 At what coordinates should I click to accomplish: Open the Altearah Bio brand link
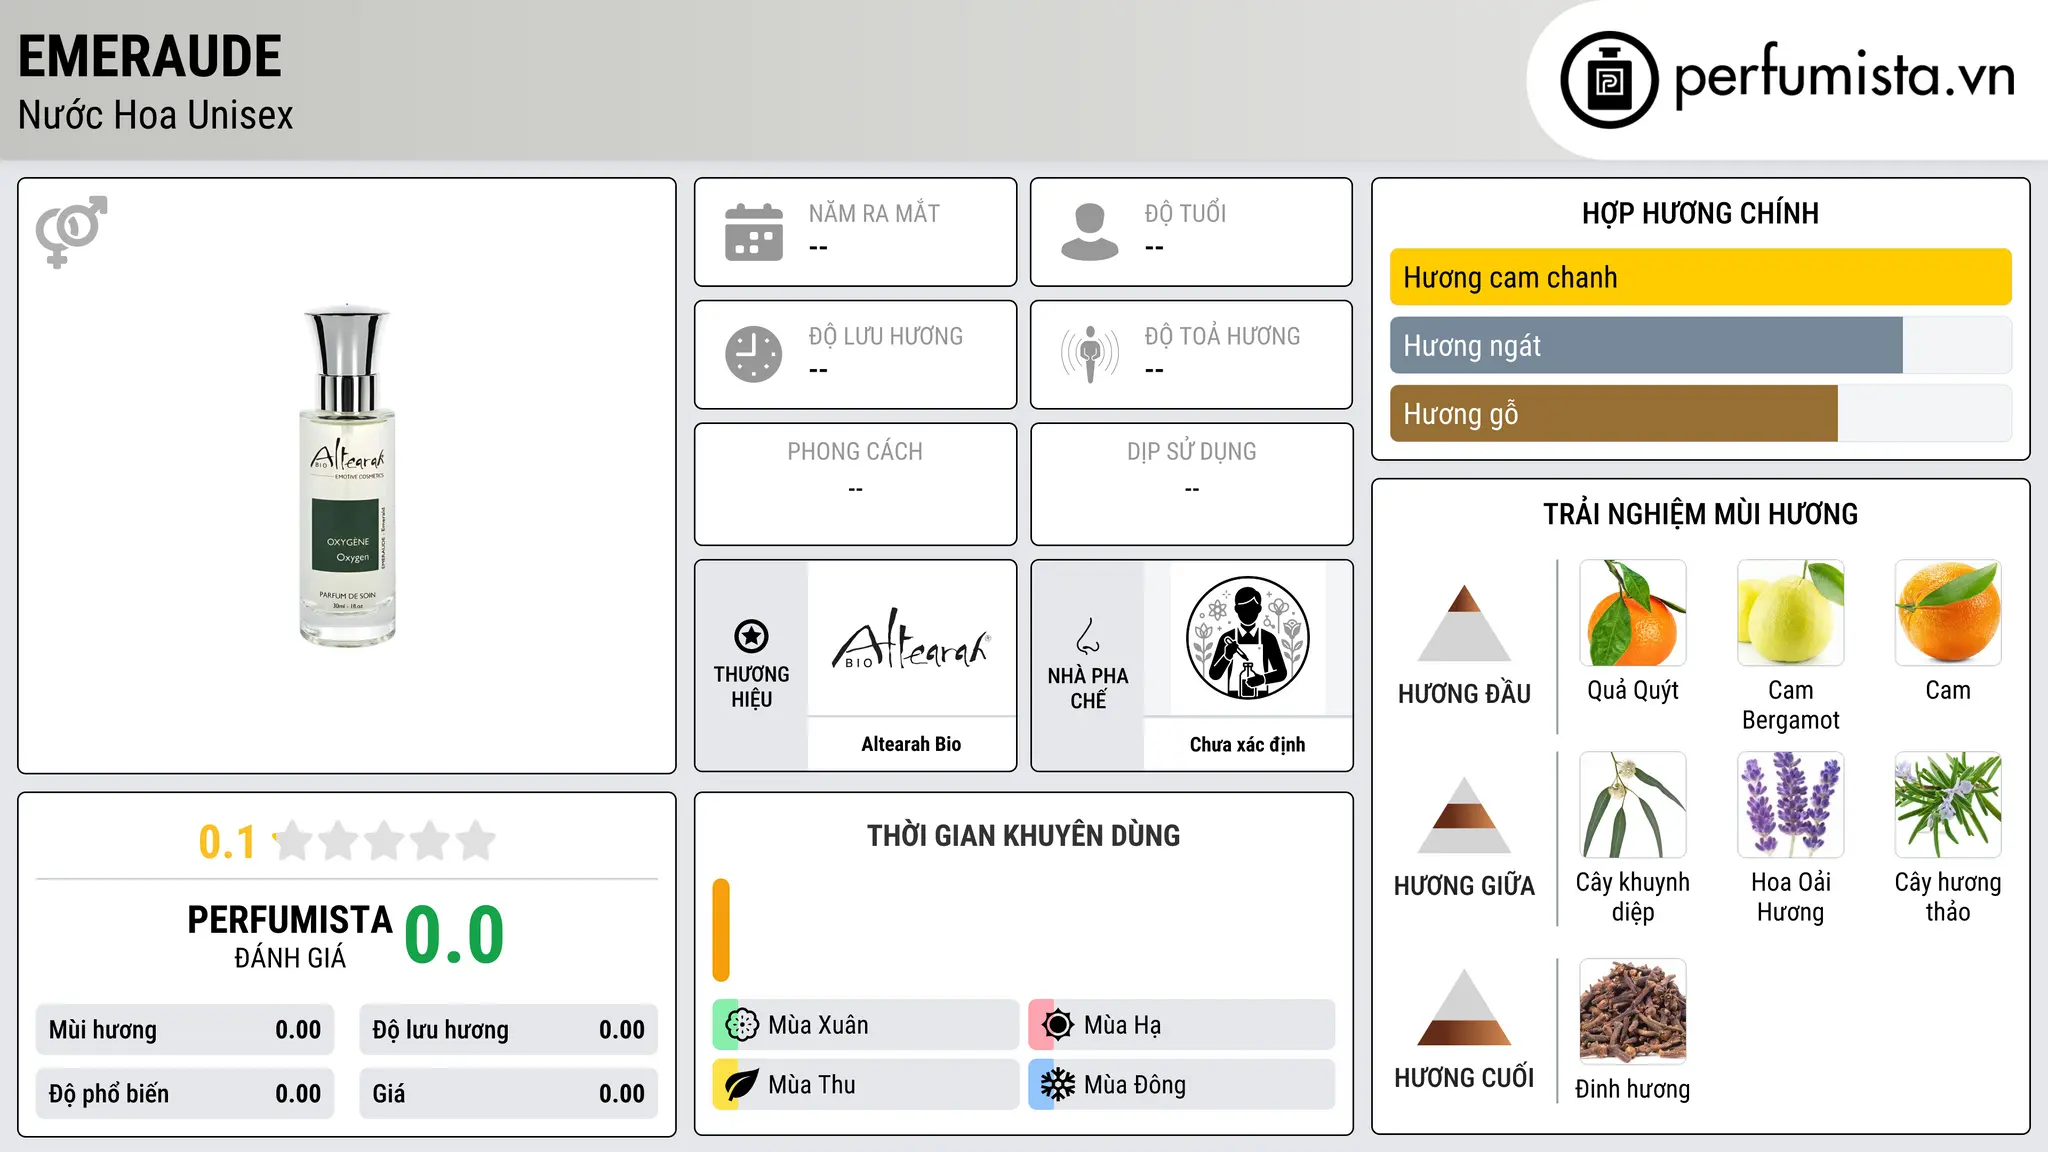click(x=911, y=744)
